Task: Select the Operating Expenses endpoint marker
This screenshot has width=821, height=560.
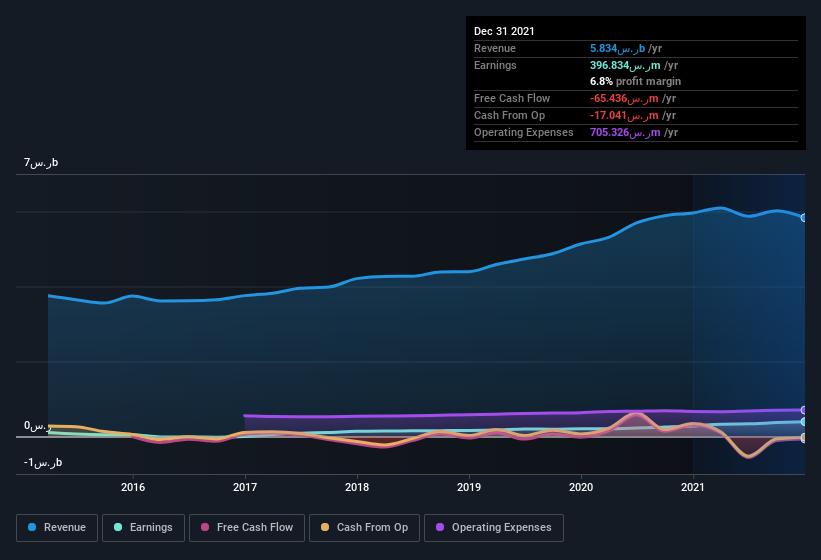Action: coord(804,410)
